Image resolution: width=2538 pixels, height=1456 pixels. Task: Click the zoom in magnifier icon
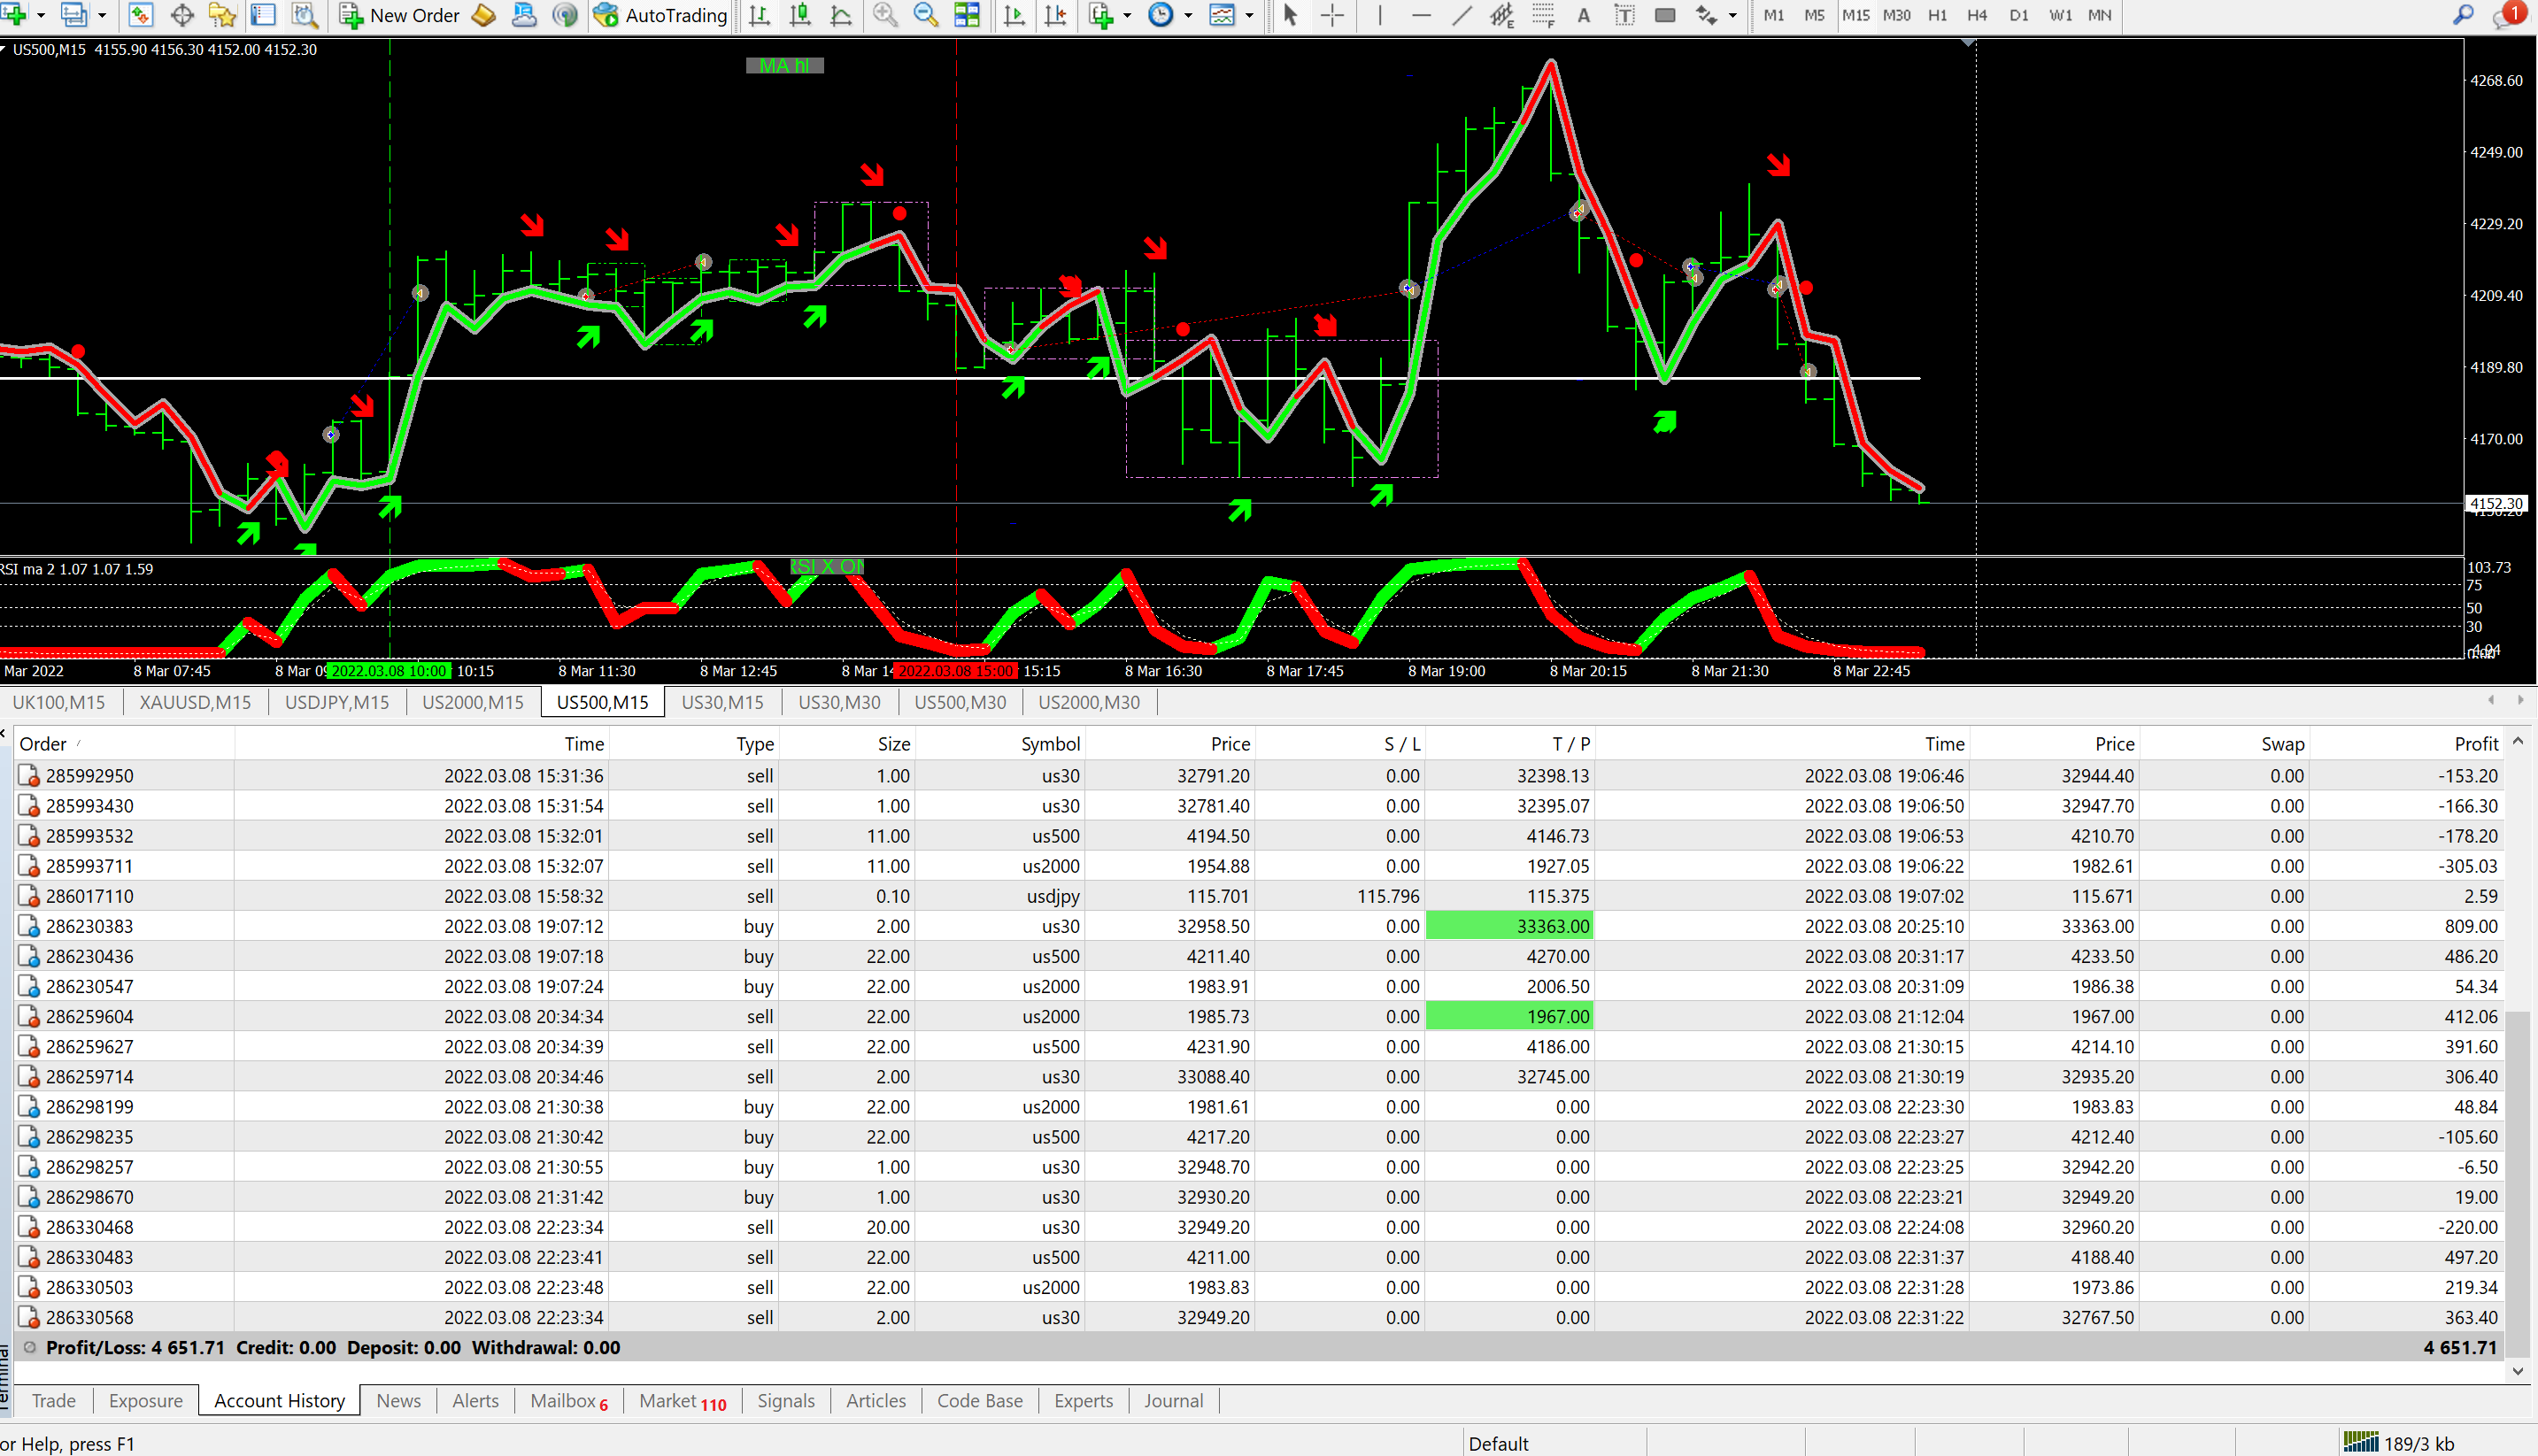pyautogui.click(x=884, y=15)
